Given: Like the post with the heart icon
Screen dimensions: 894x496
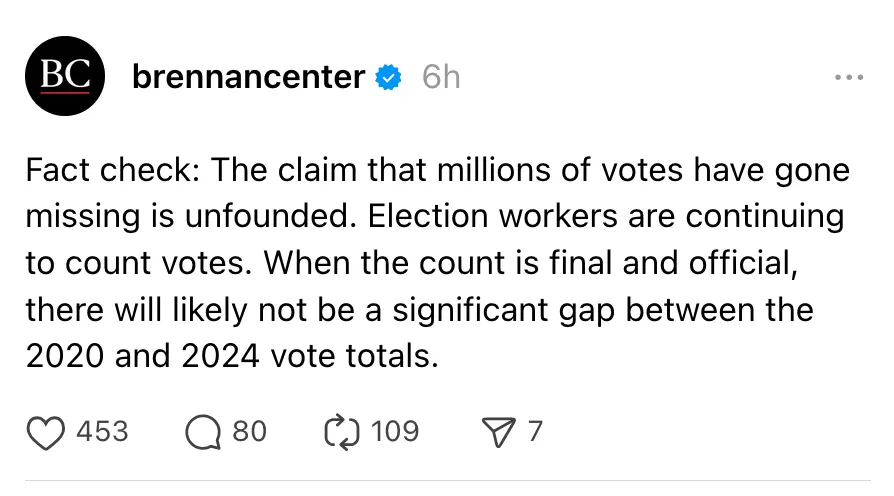Looking at the screenshot, I should pyautogui.click(x=44, y=431).
